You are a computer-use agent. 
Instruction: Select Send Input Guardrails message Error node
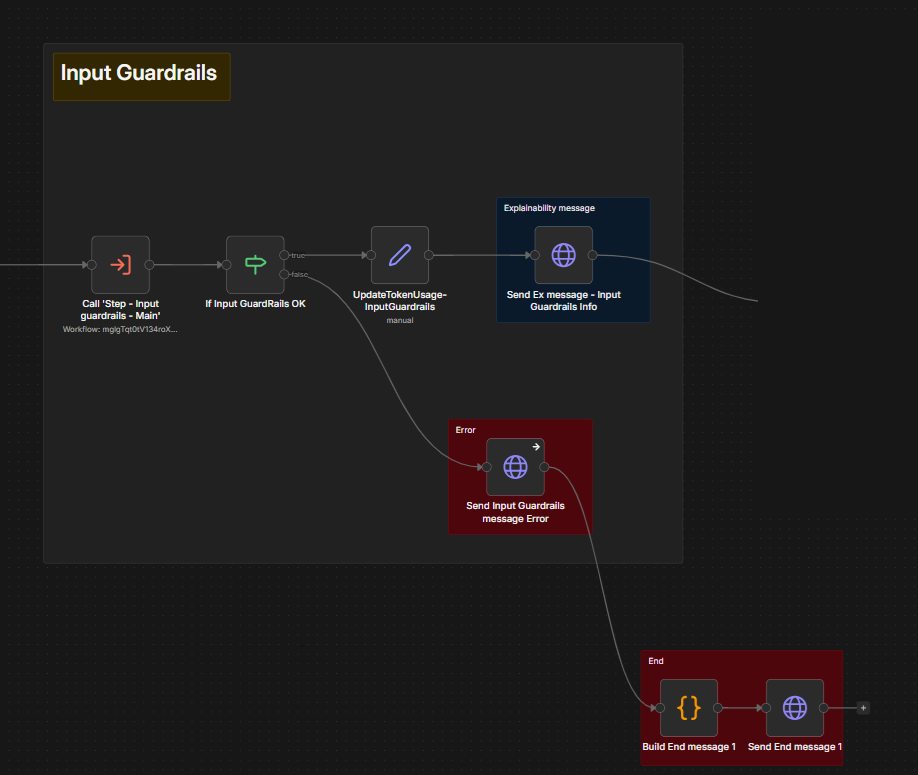[515, 467]
